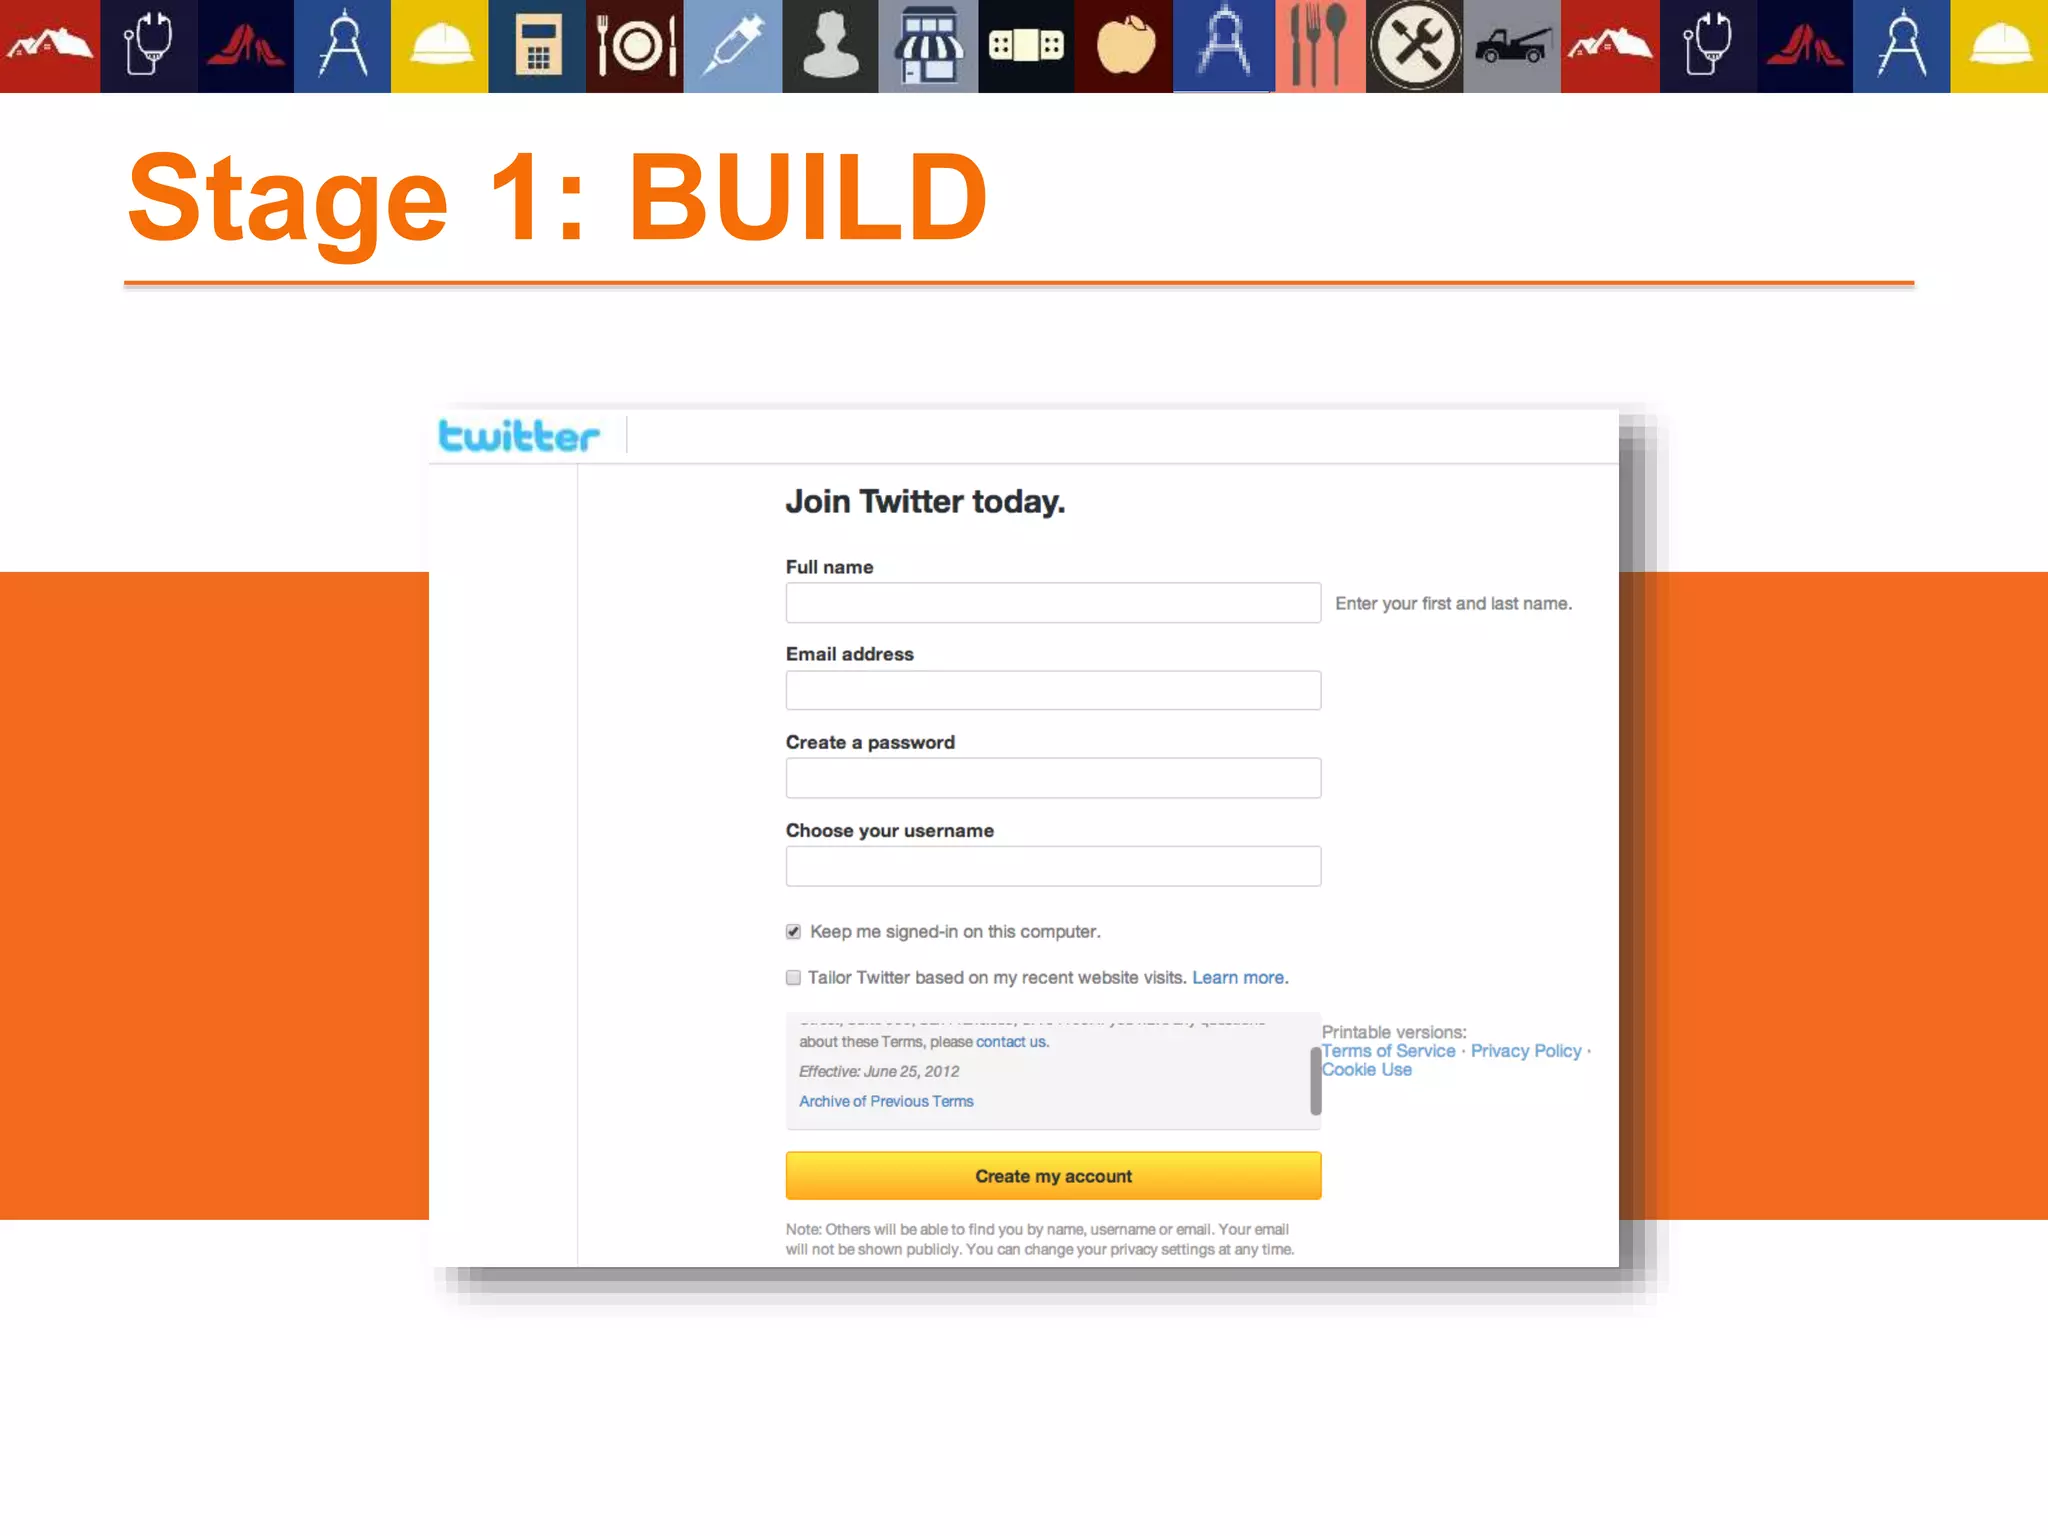Open printable Cookie Use link
This screenshot has height=1536, width=2048.
1367,1070
